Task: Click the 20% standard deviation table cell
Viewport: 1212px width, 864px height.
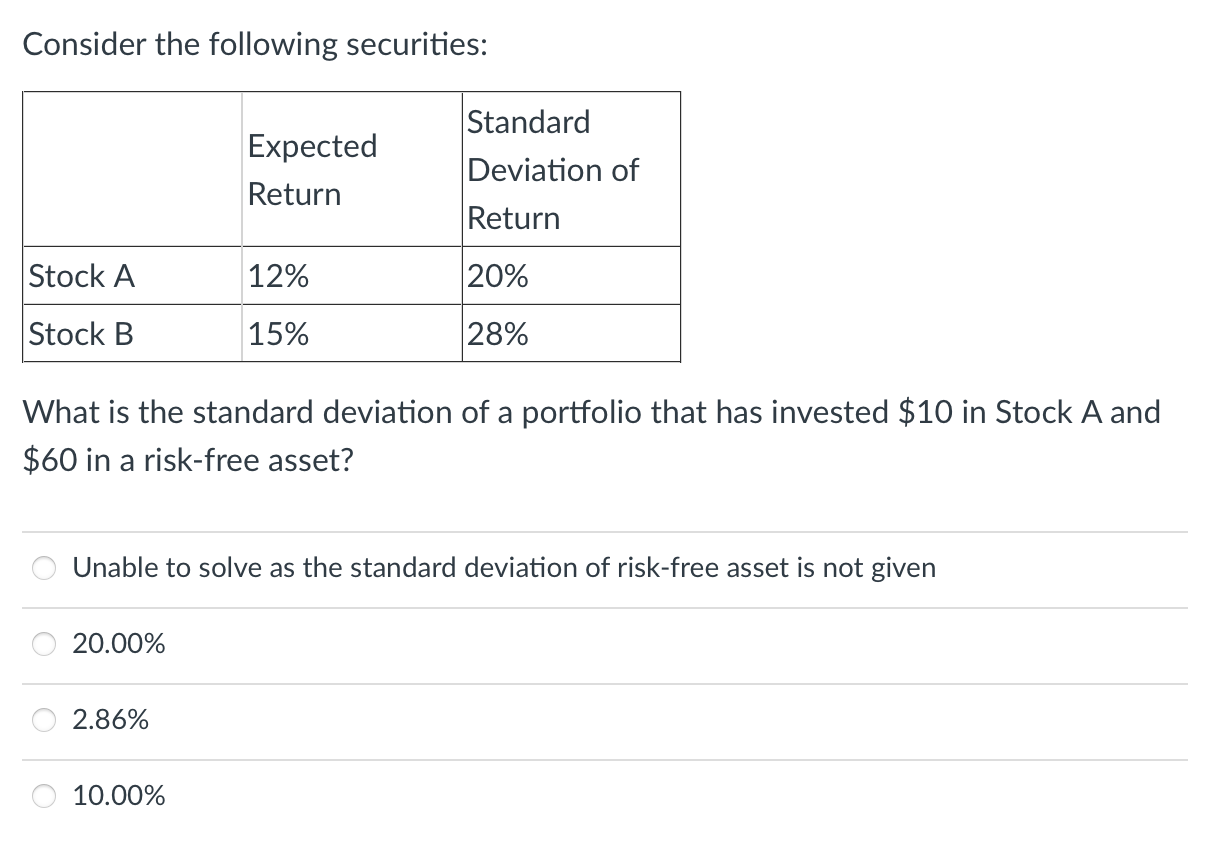Action: pos(571,276)
